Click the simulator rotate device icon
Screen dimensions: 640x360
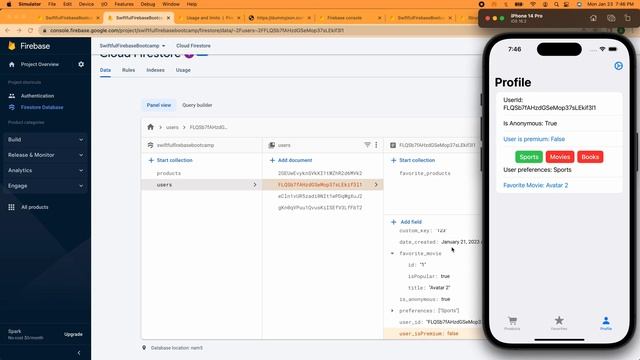point(627,18)
